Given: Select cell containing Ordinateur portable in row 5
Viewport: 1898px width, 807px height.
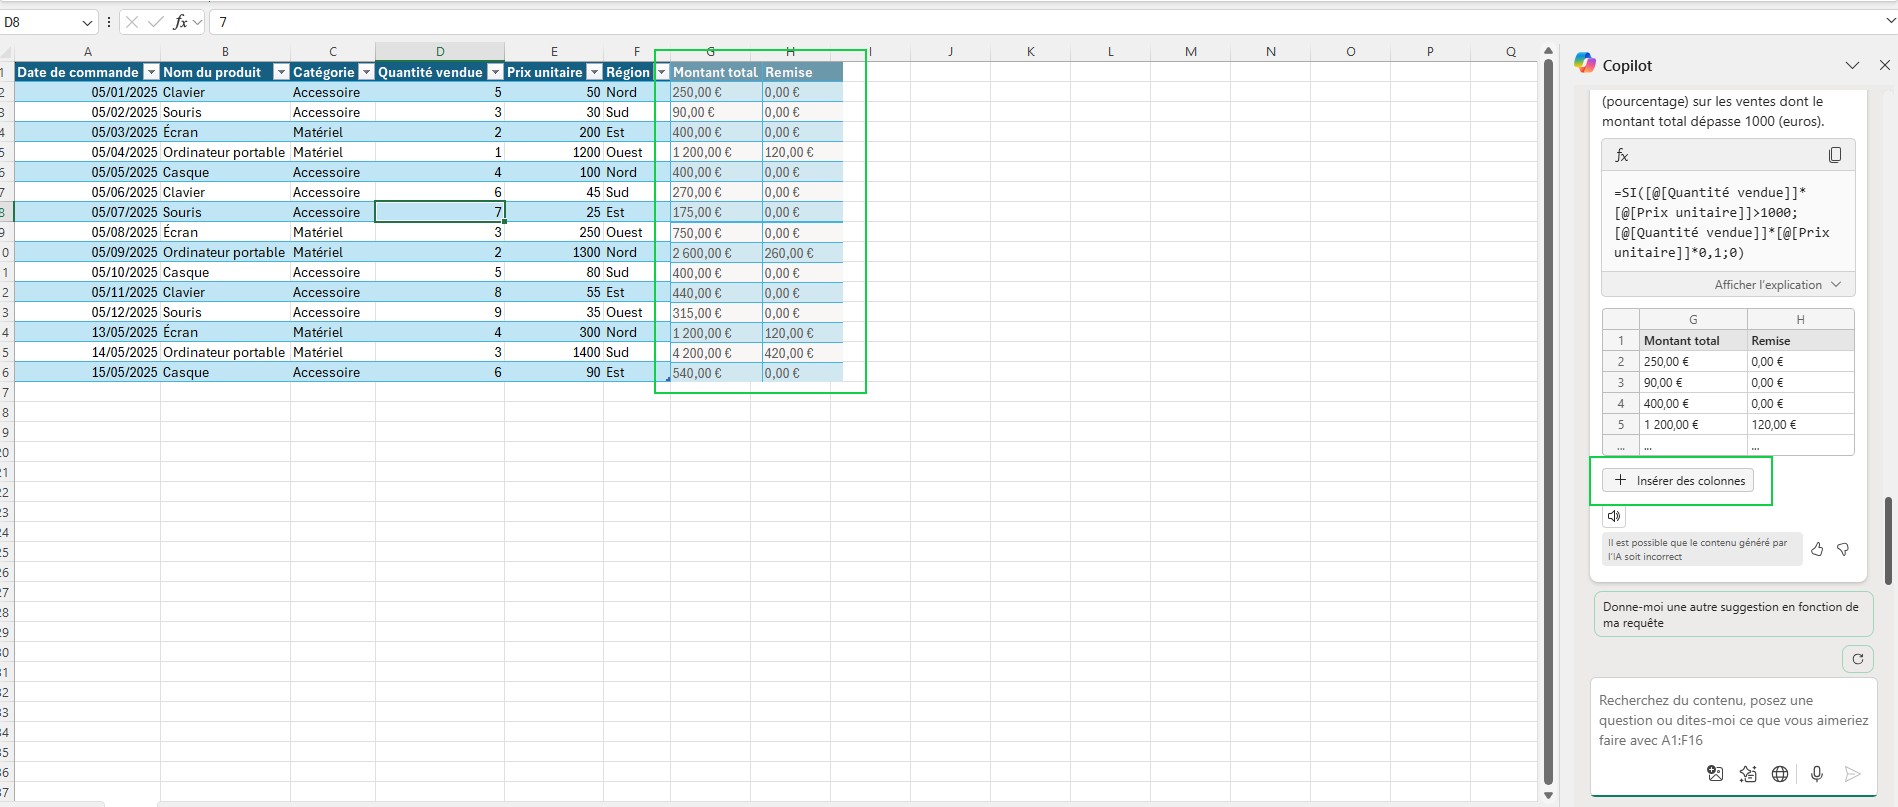Looking at the screenshot, I should coord(224,152).
